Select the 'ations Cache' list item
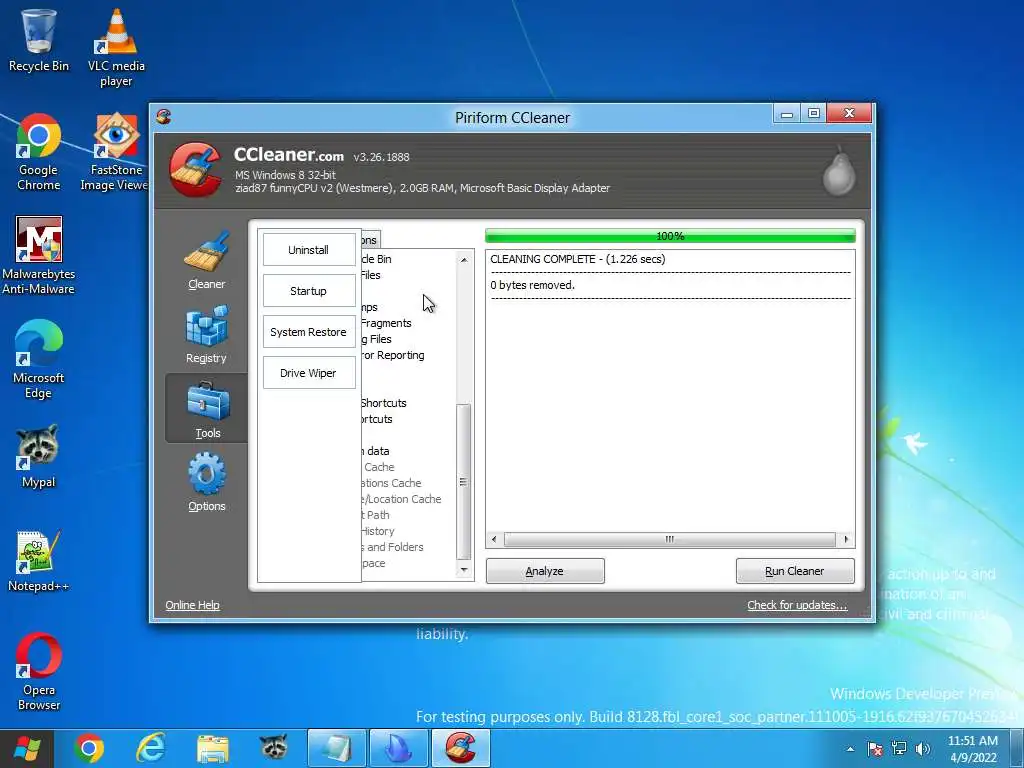This screenshot has width=1024, height=768. (x=391, y=483)
